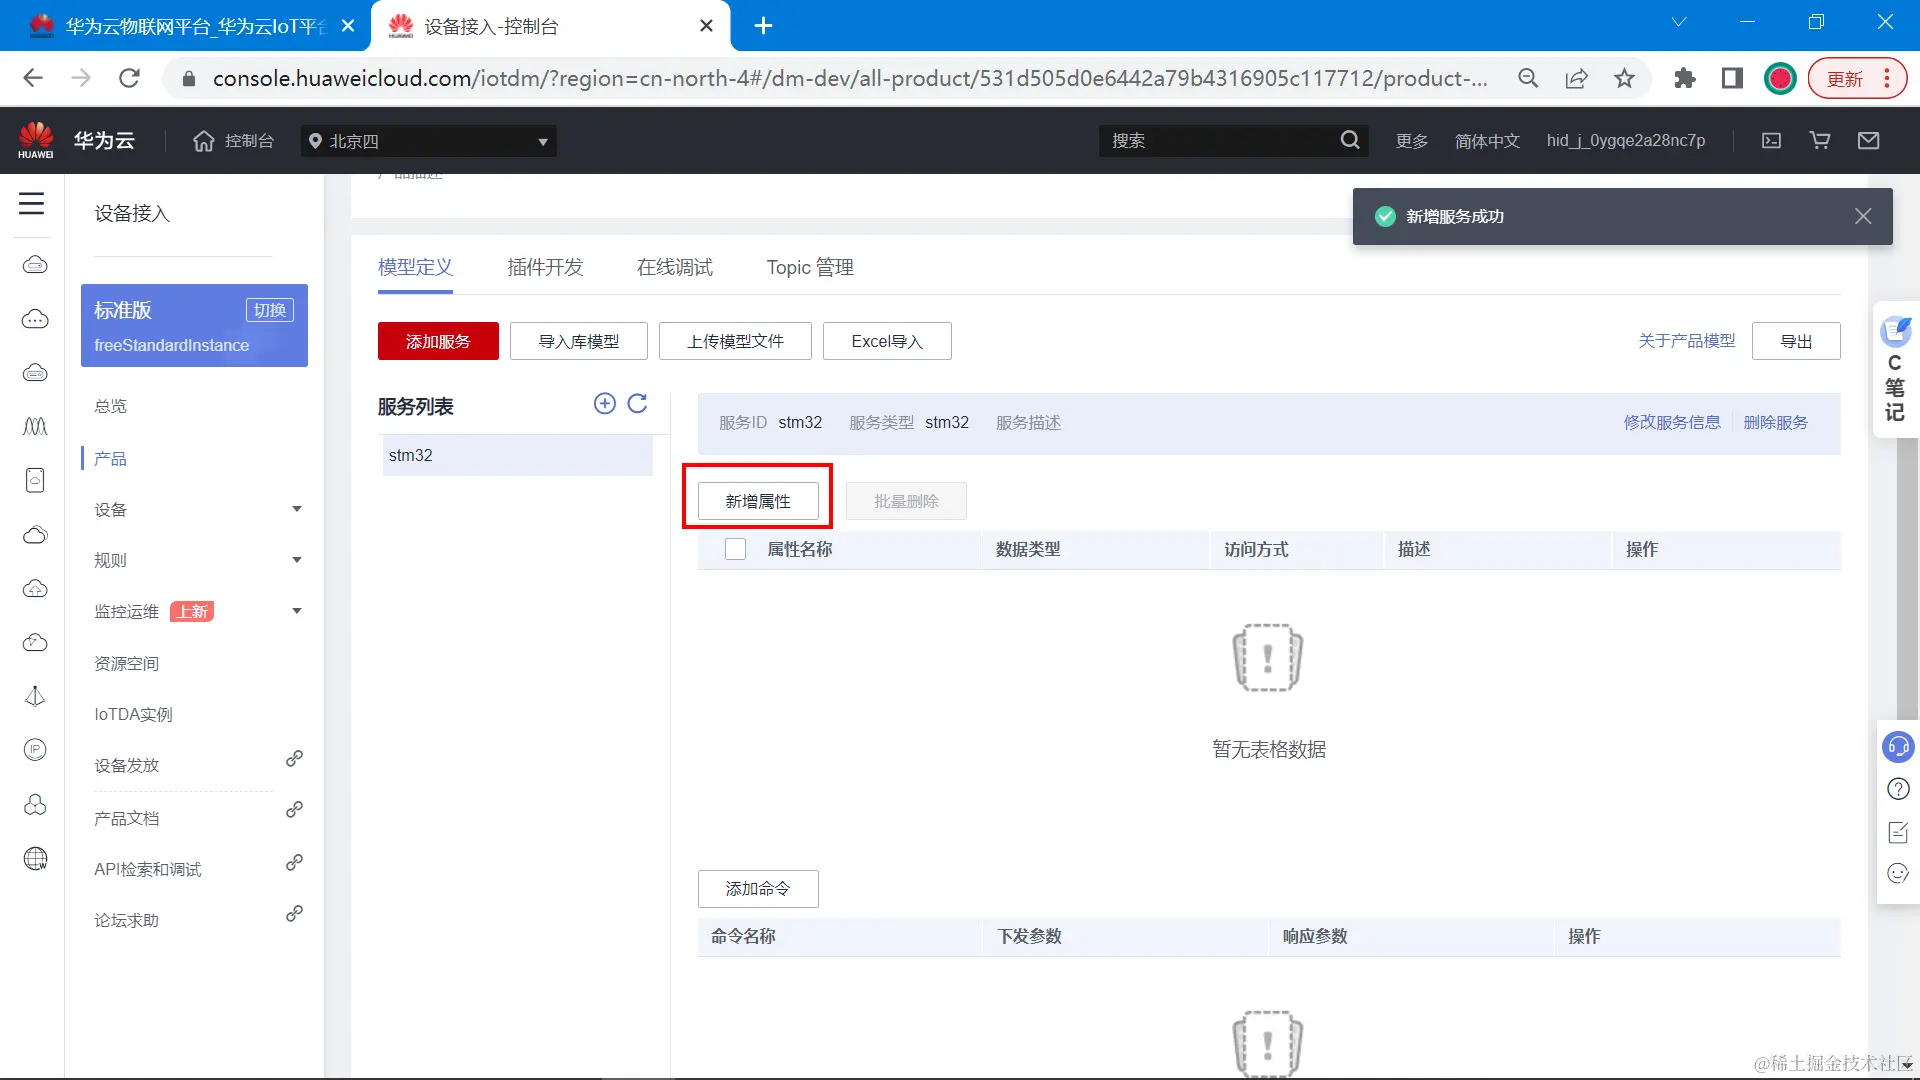Click the 新增属性 button

point(758,501)
